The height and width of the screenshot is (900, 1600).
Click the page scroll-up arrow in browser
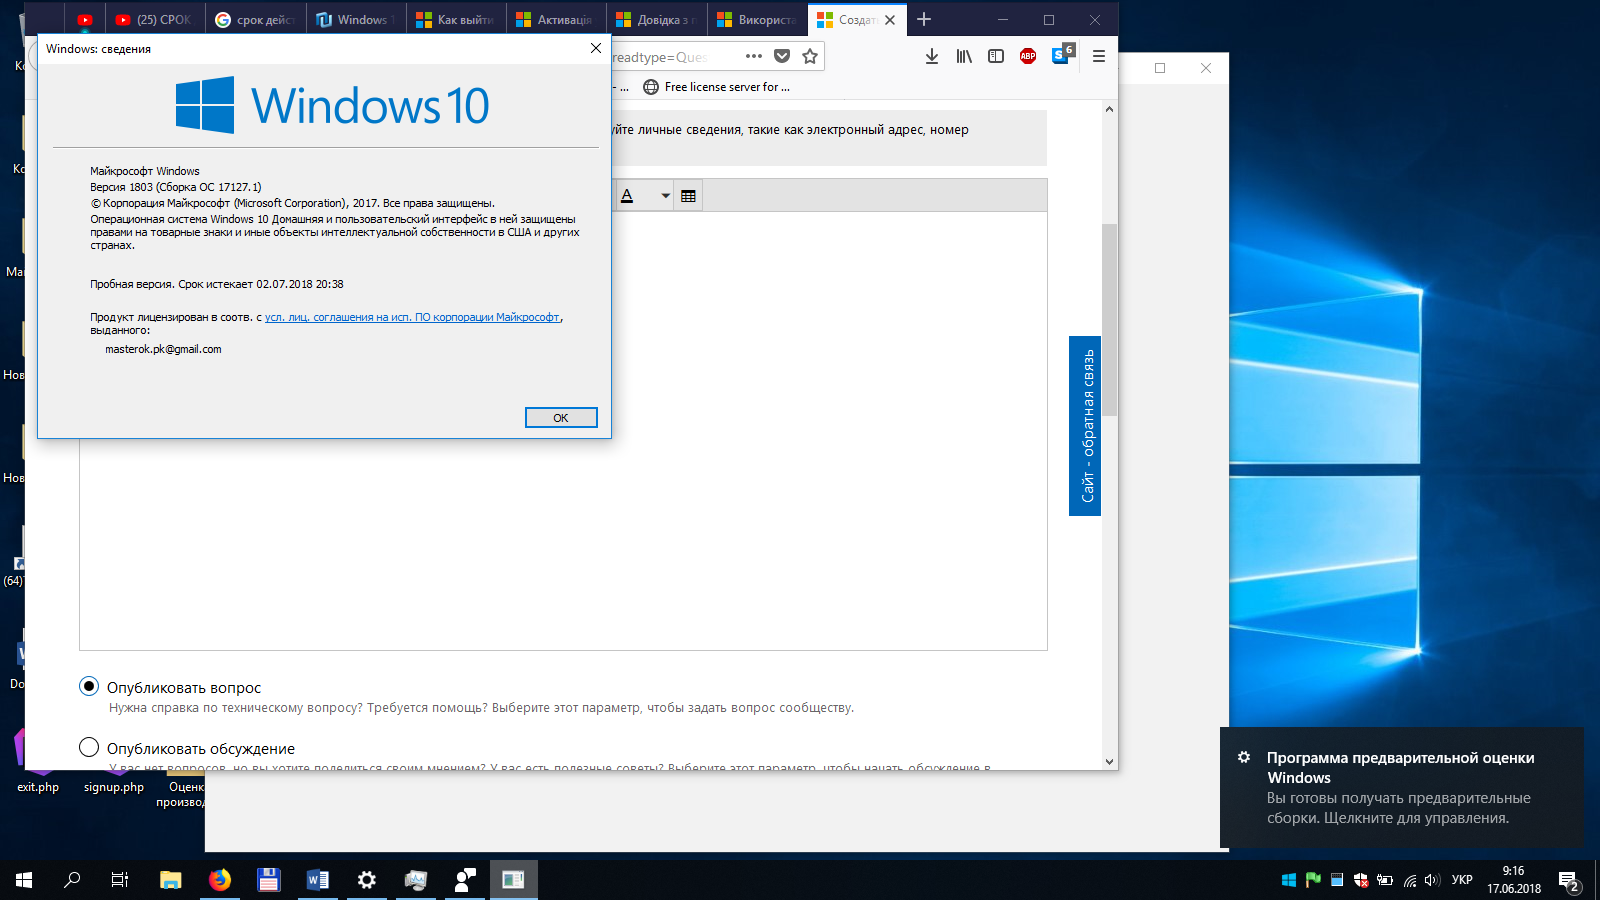click(1109, 109)
